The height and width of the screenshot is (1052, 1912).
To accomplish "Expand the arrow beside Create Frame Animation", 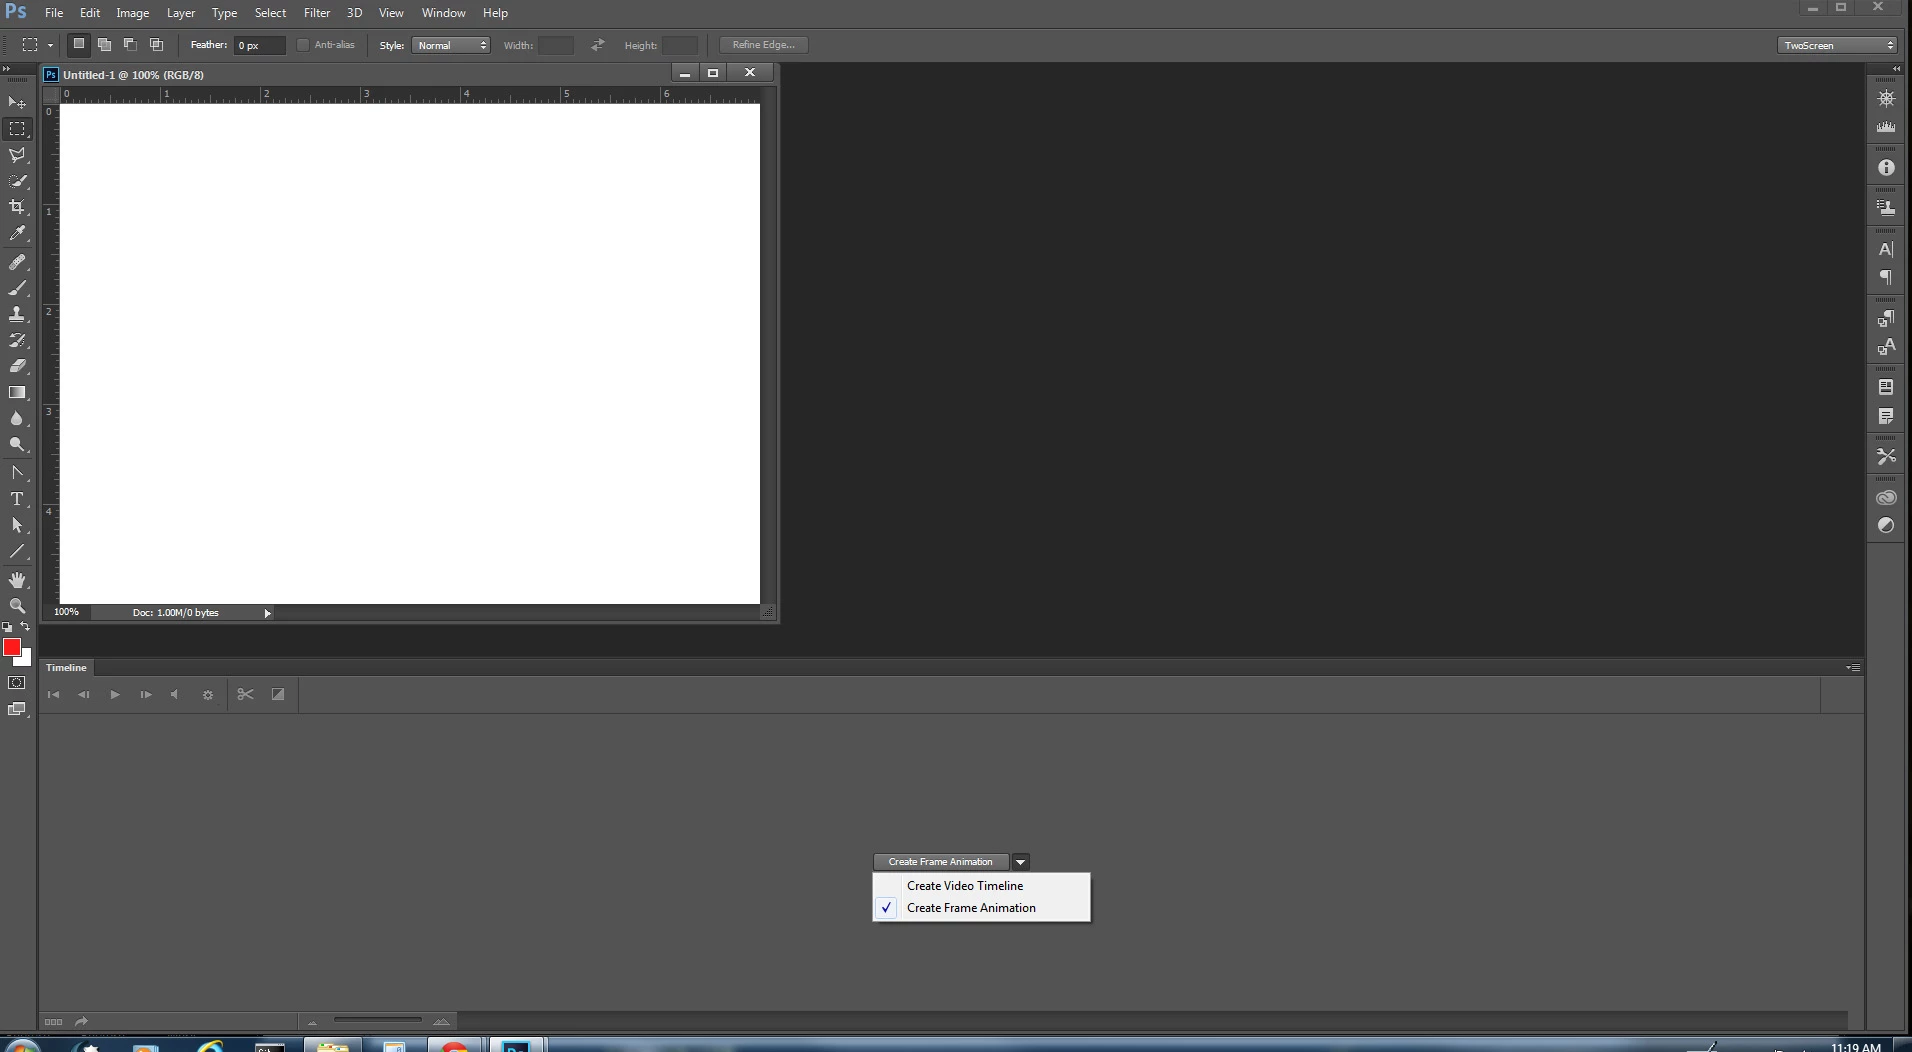I will 1020,862.
